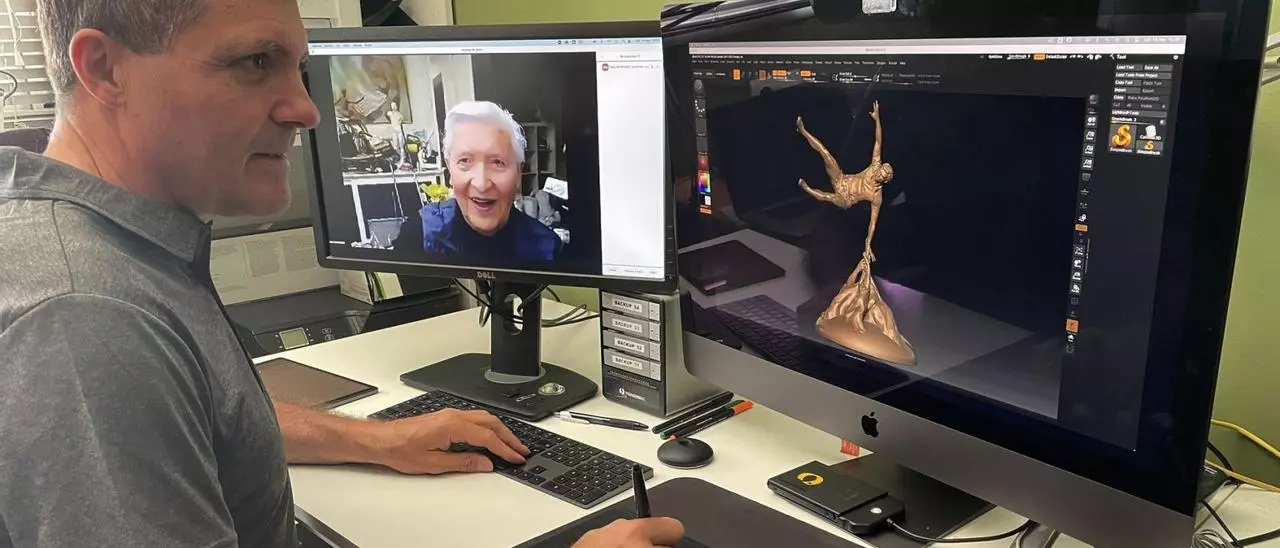
Task: Click the material sphere icon in left shelf
Action: [x=702, y=161]
